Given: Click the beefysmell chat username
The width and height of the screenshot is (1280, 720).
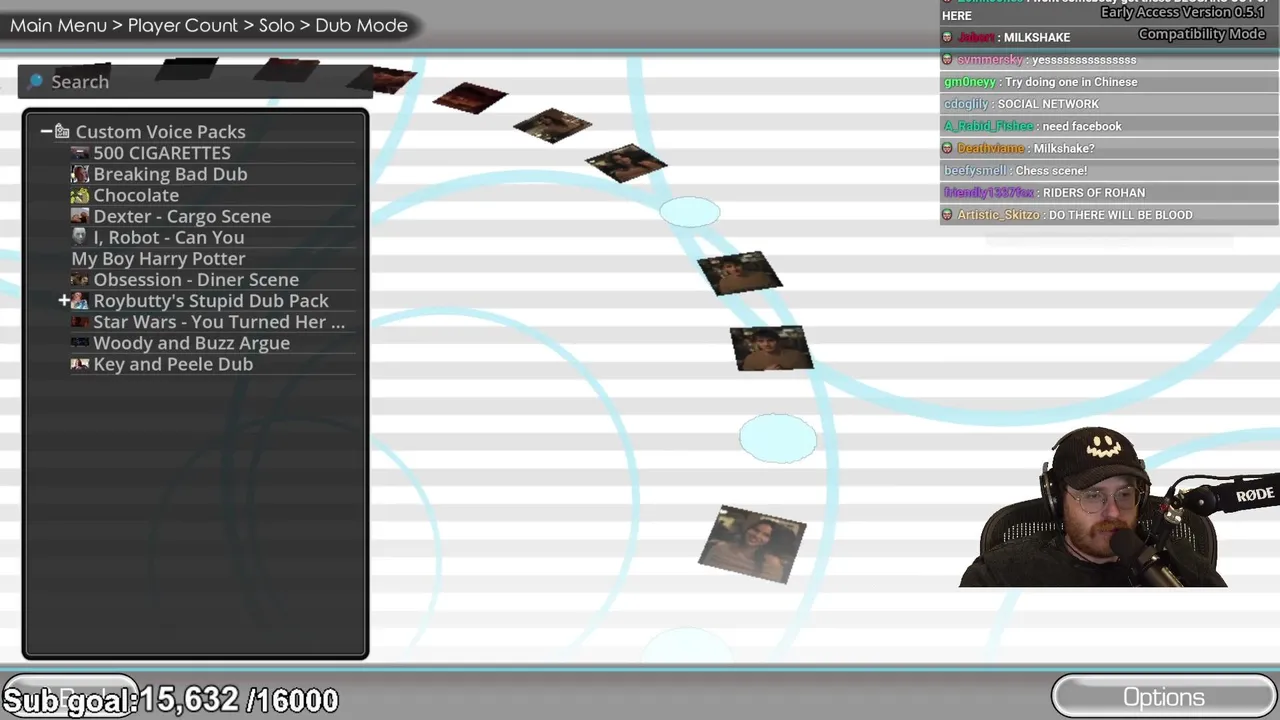Looking at the screenshot, I should coord(975,170).
